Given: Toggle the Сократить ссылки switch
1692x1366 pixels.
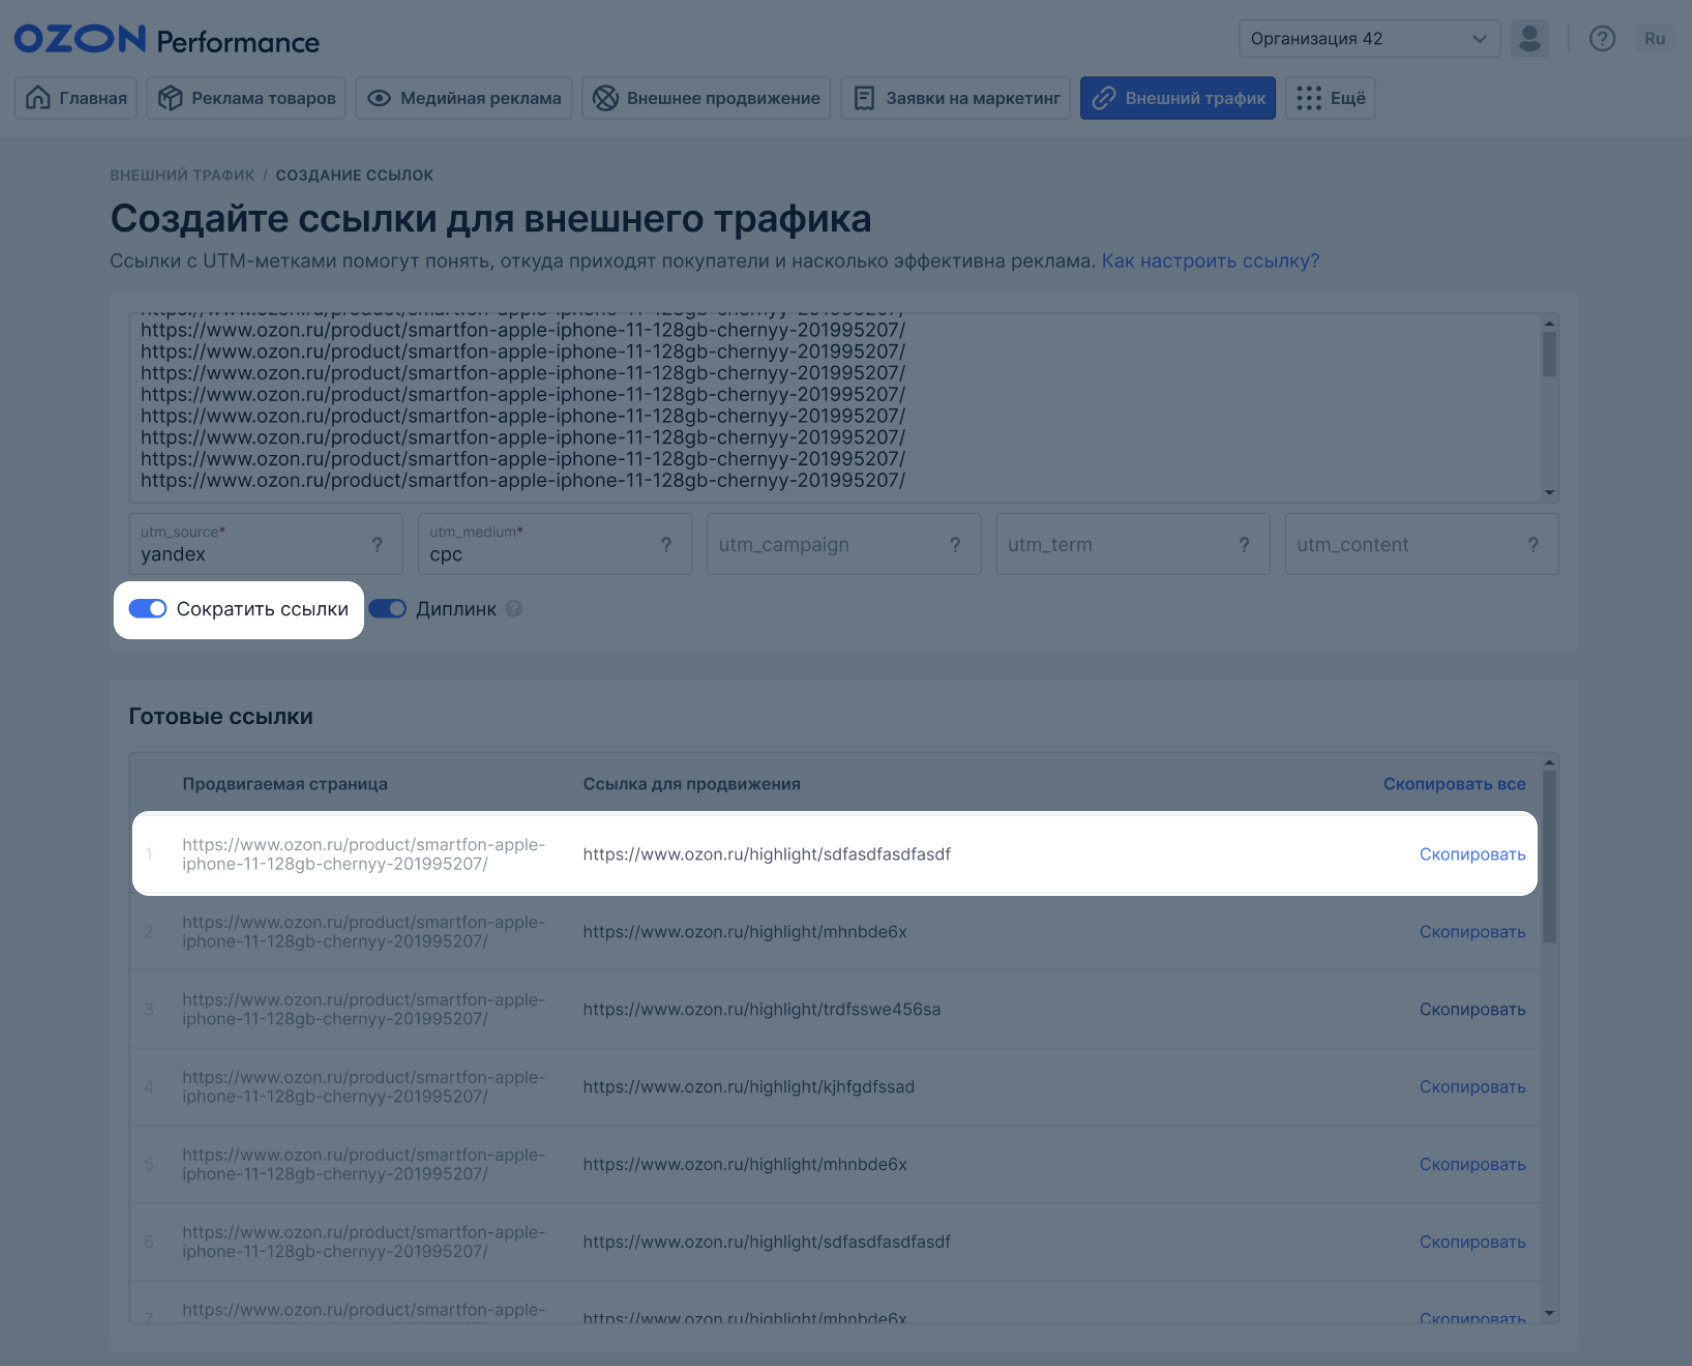Looking at the screenshot, I should tap(148, 609).
